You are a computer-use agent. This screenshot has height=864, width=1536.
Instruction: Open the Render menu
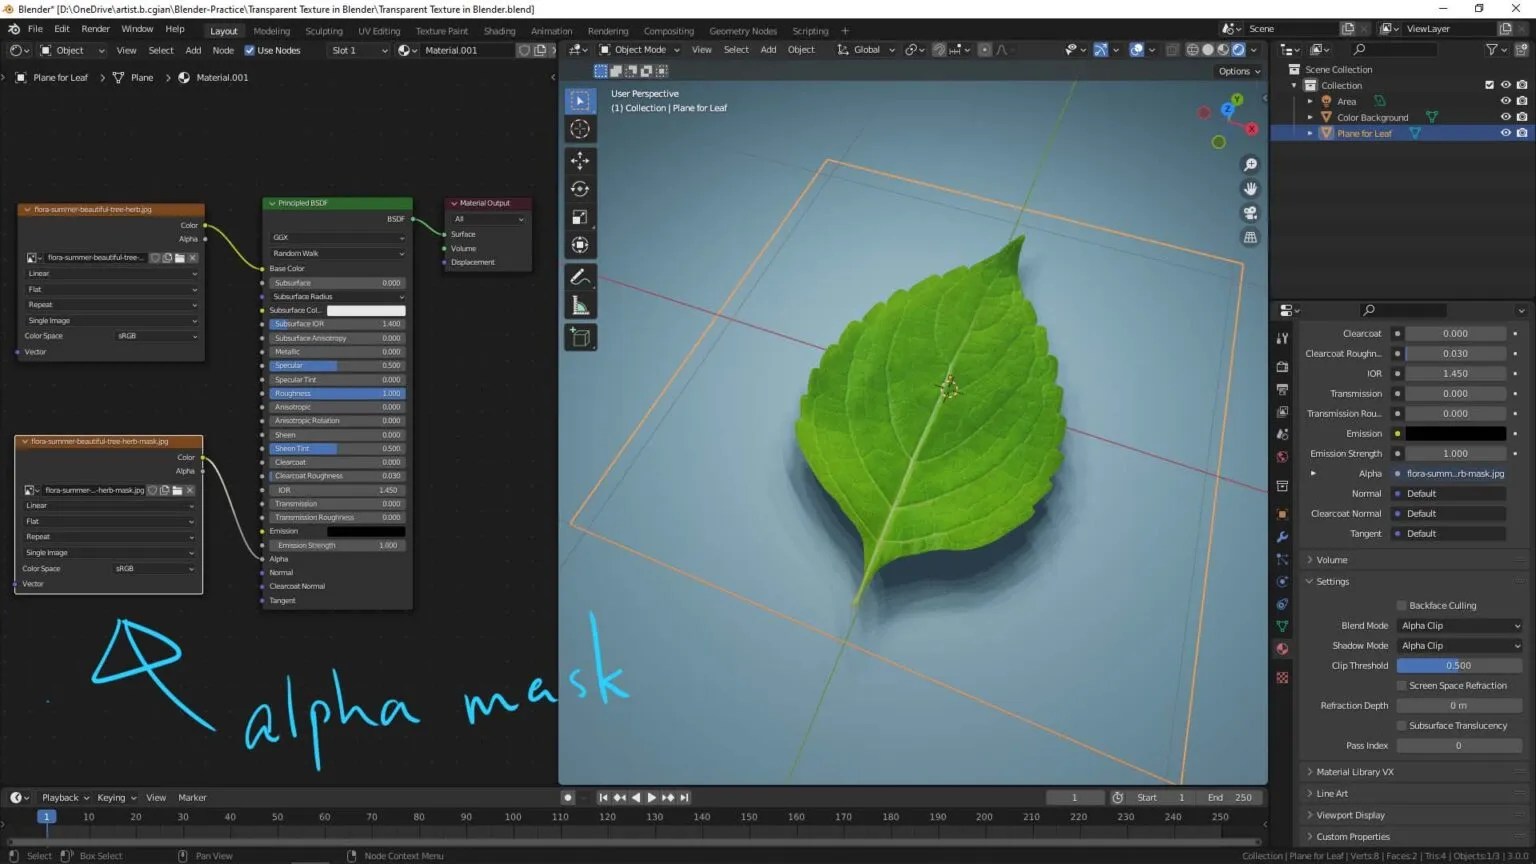95,29
